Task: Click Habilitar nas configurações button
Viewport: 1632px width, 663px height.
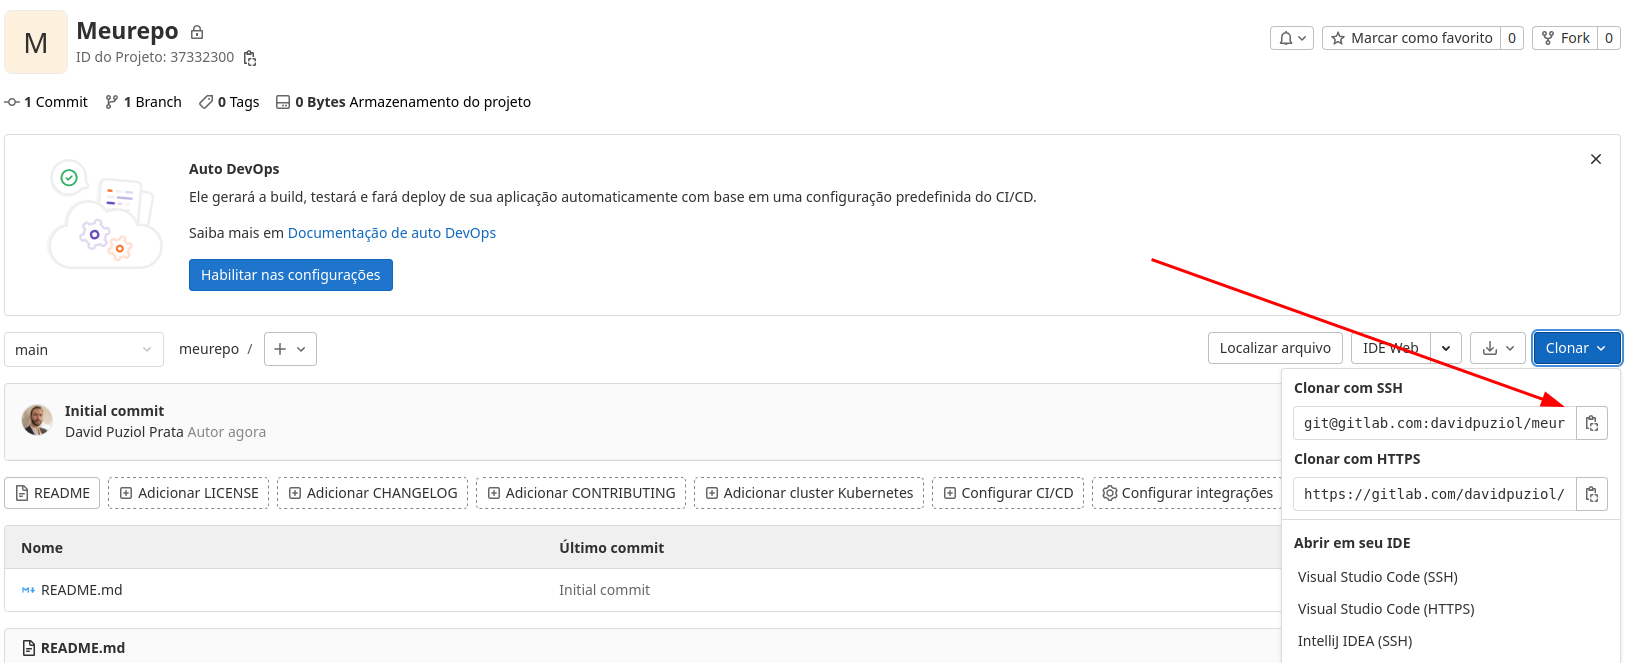Action: [x=290, y=275]
